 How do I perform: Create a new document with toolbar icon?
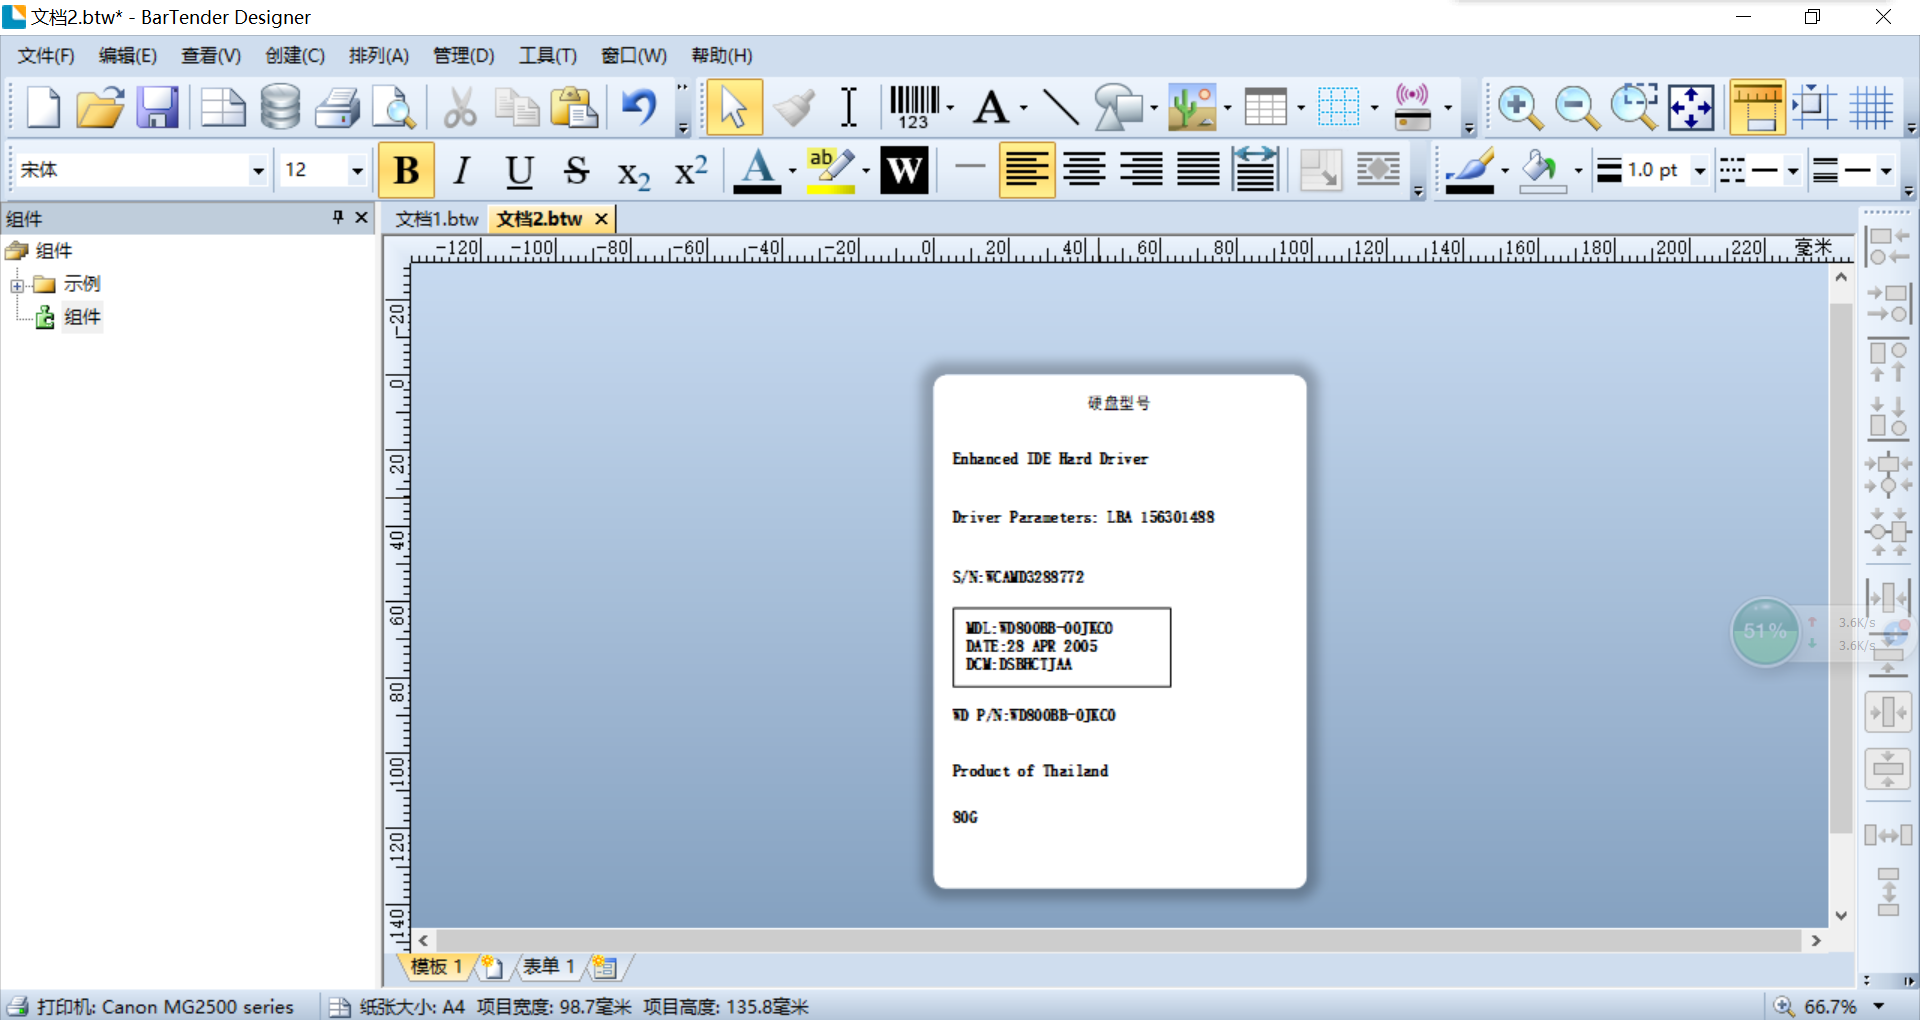pos(43,108)
